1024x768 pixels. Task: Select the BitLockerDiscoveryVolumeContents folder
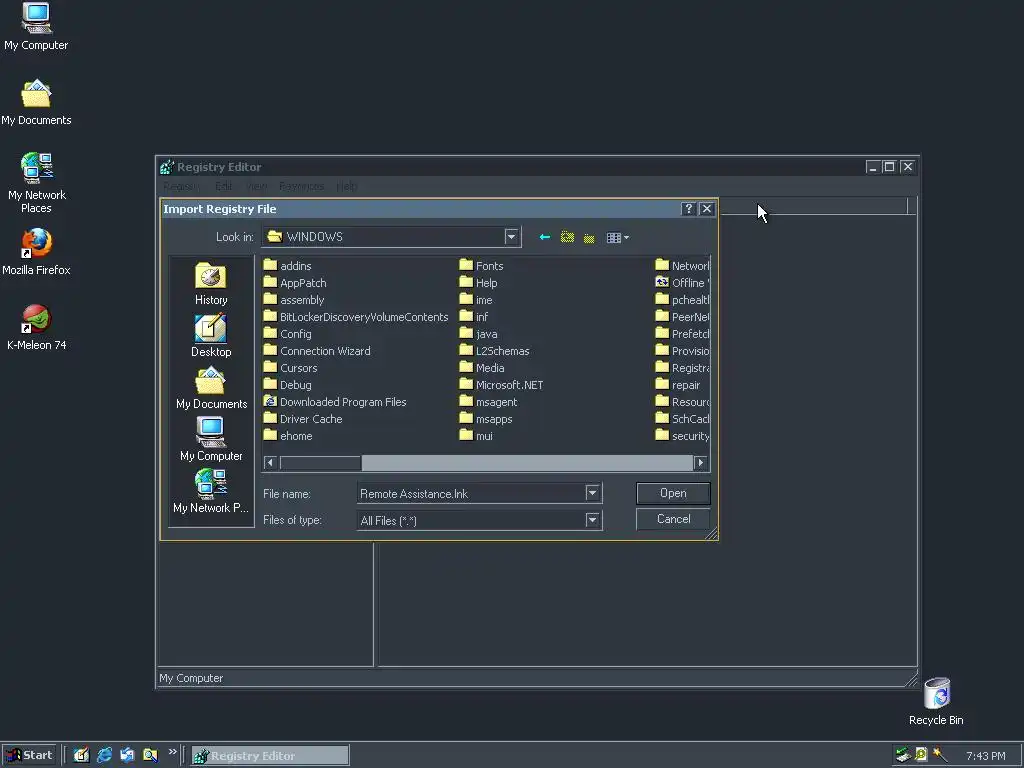pyautogui.click(x=356, y=317)
